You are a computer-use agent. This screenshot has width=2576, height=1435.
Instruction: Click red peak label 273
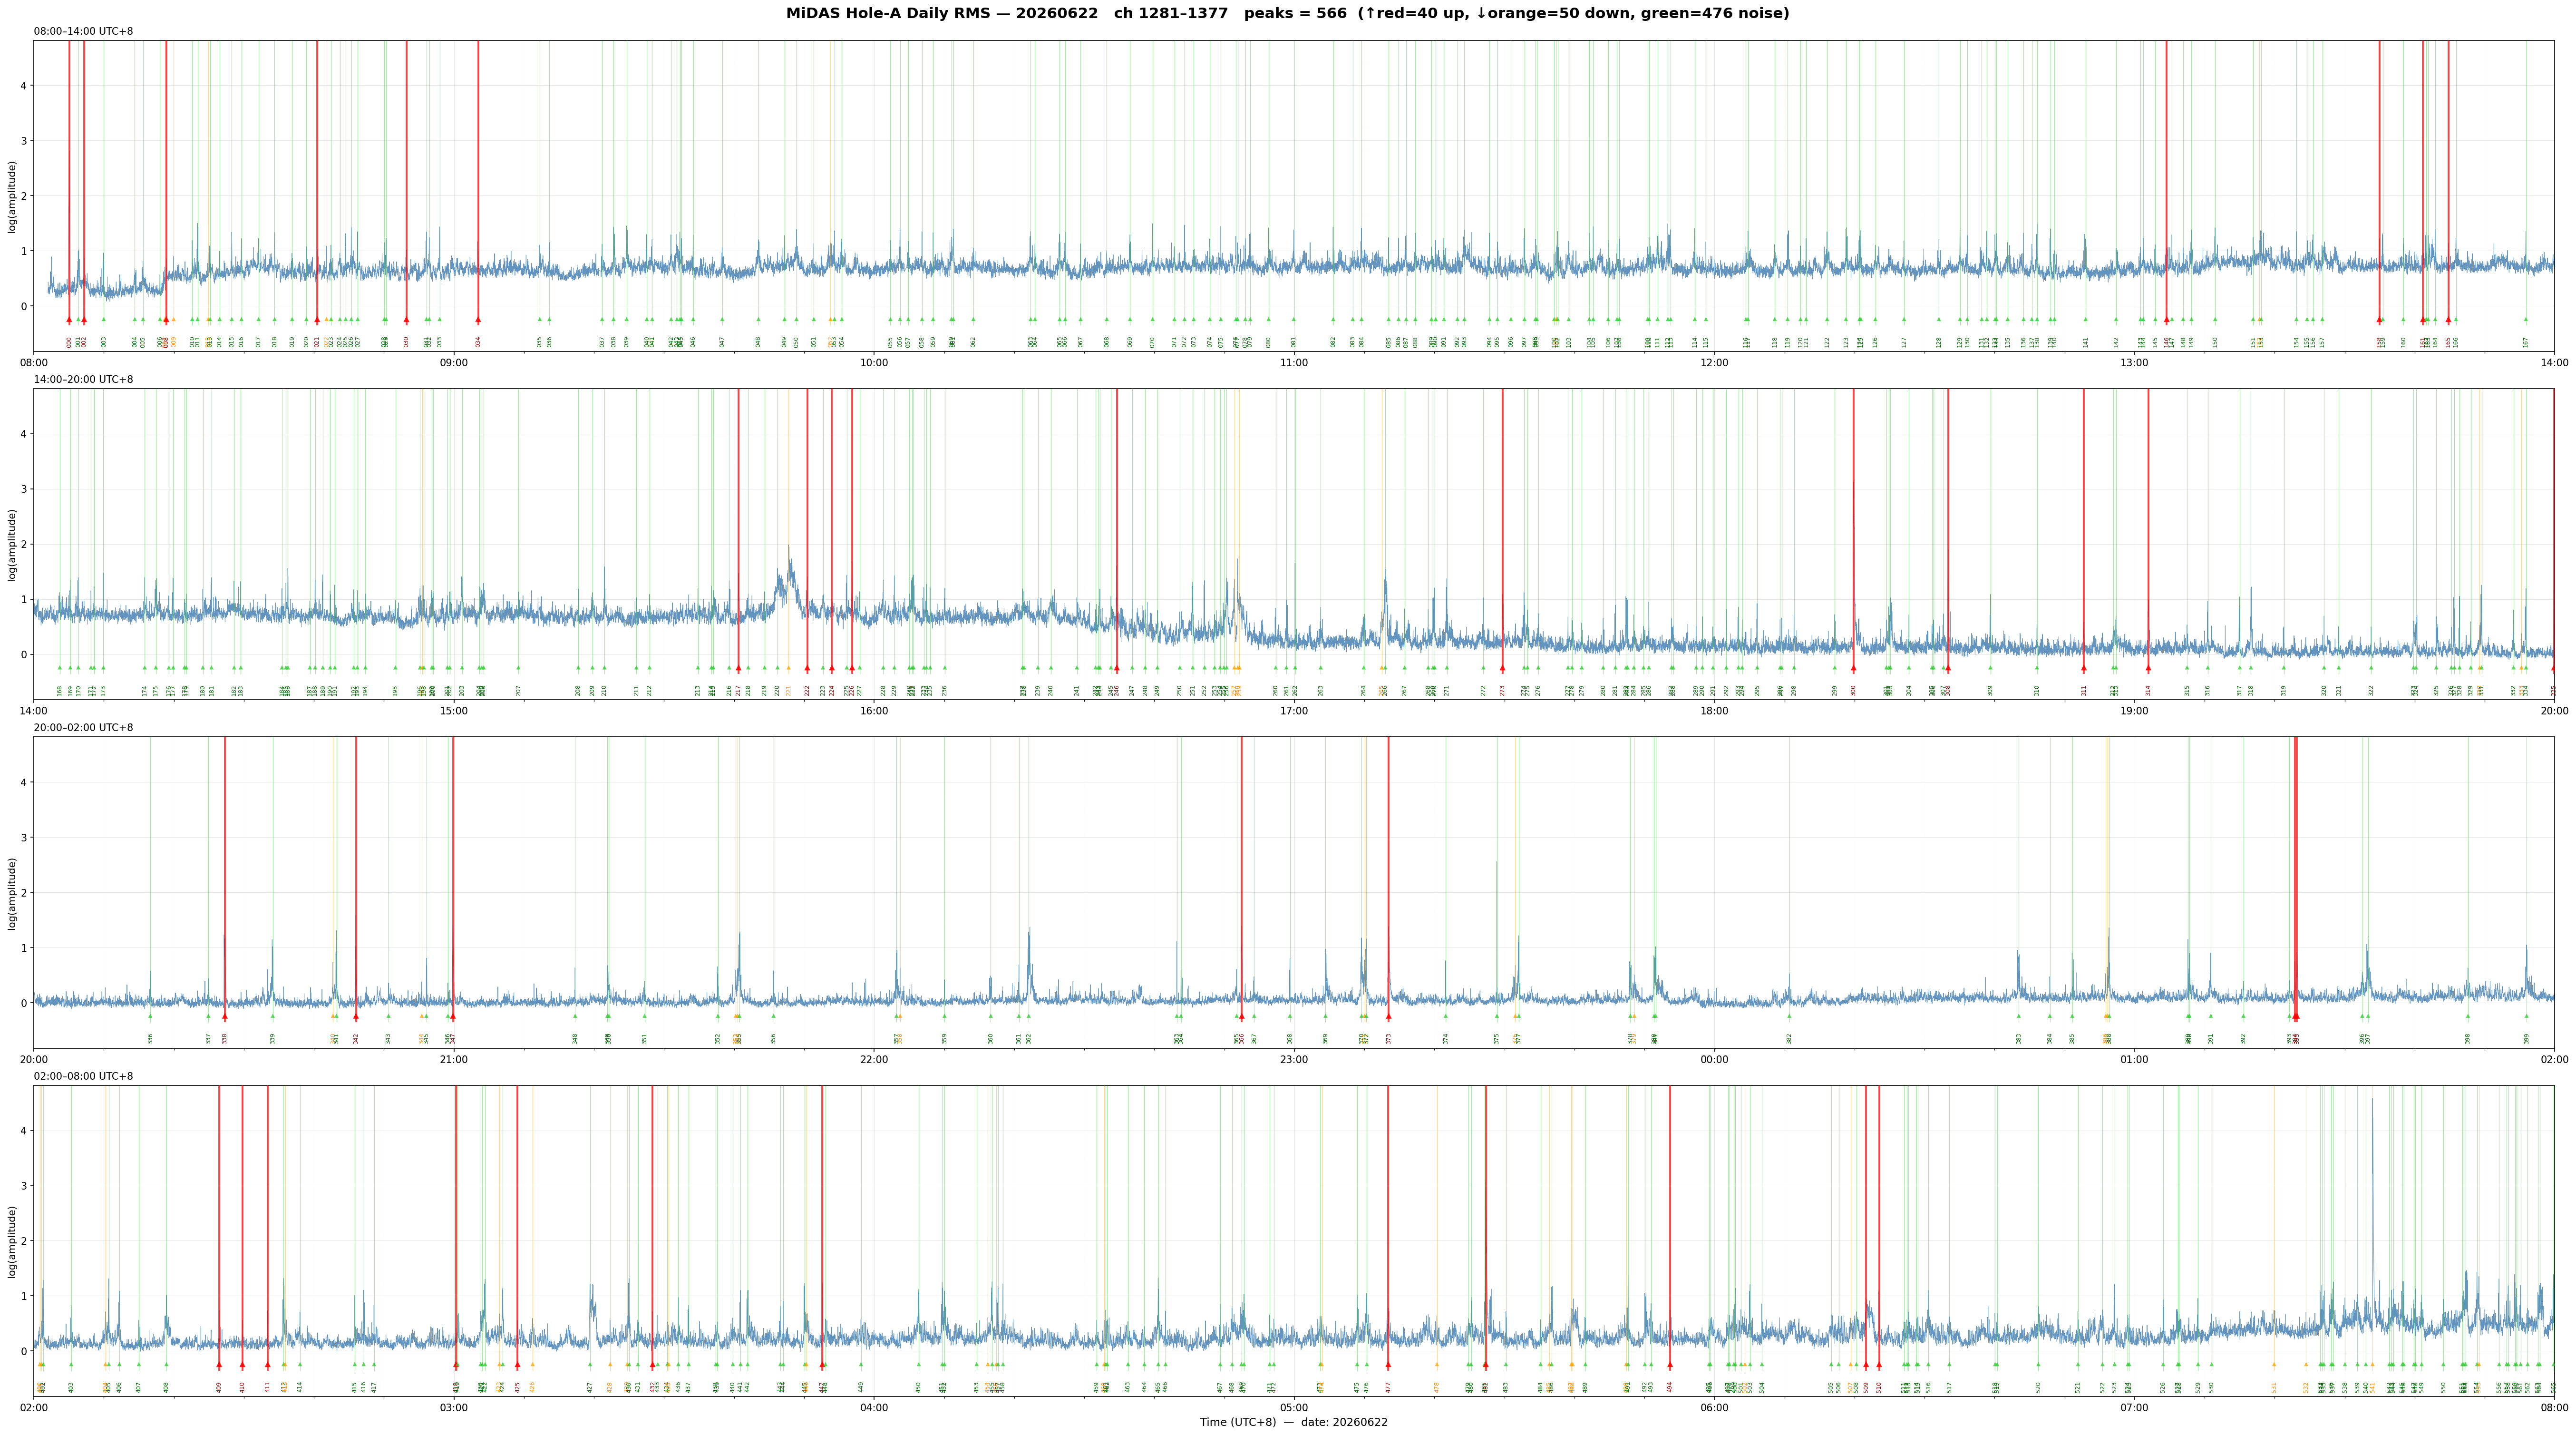click(x=1502, y=690)
